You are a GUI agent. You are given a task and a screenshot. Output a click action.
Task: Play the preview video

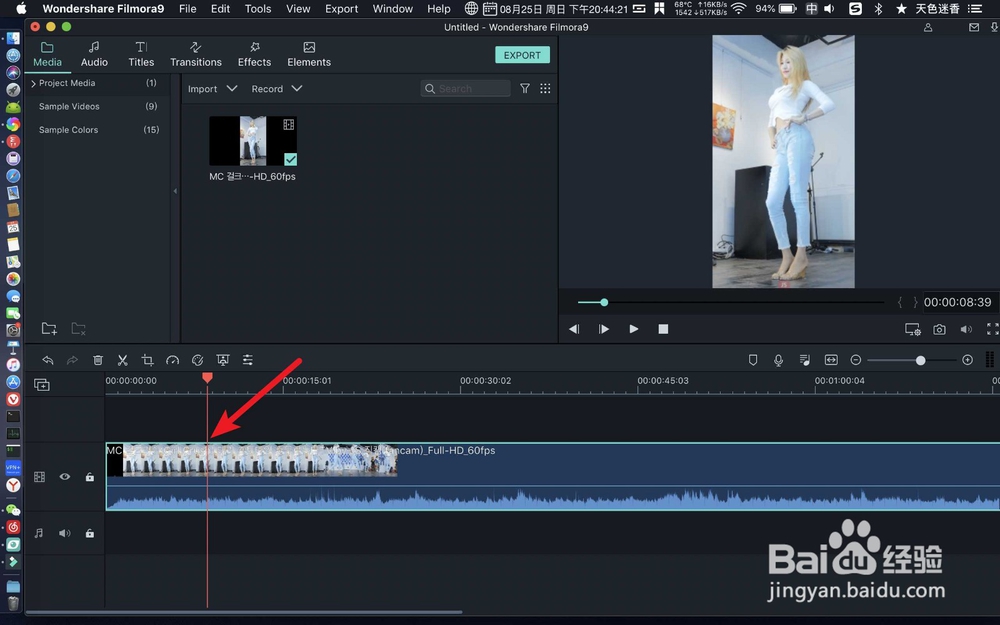(633, 329)
